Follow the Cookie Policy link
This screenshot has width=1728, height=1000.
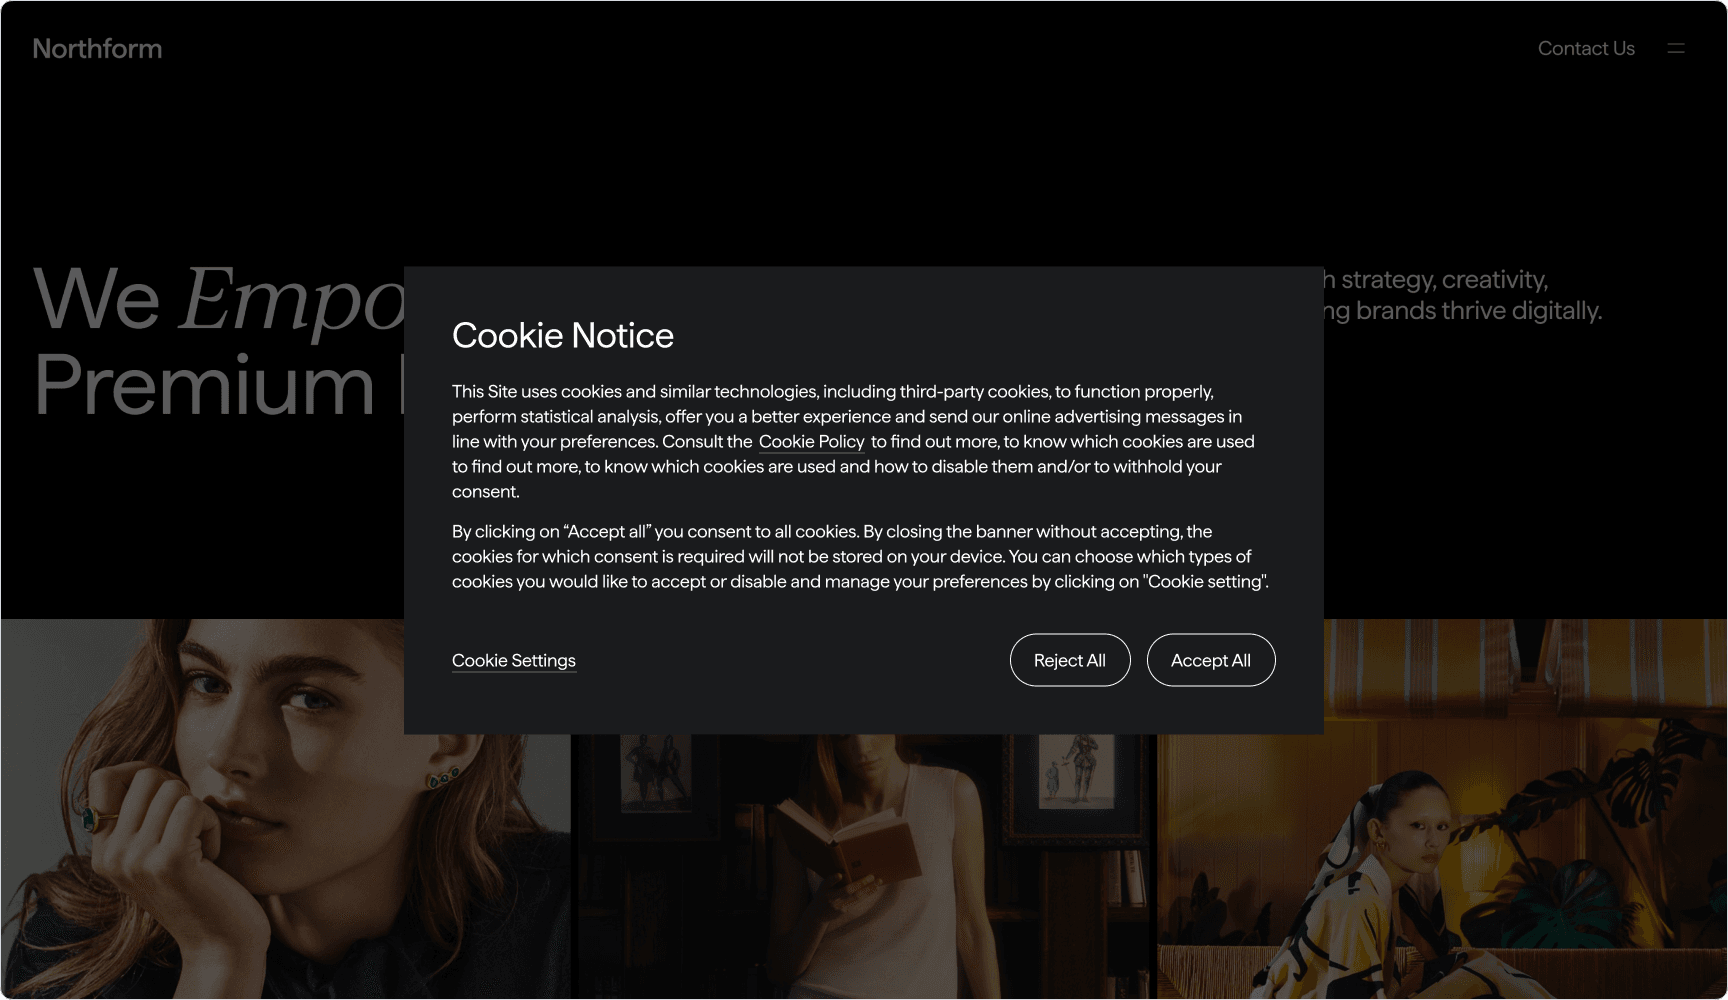click(811, 441)
